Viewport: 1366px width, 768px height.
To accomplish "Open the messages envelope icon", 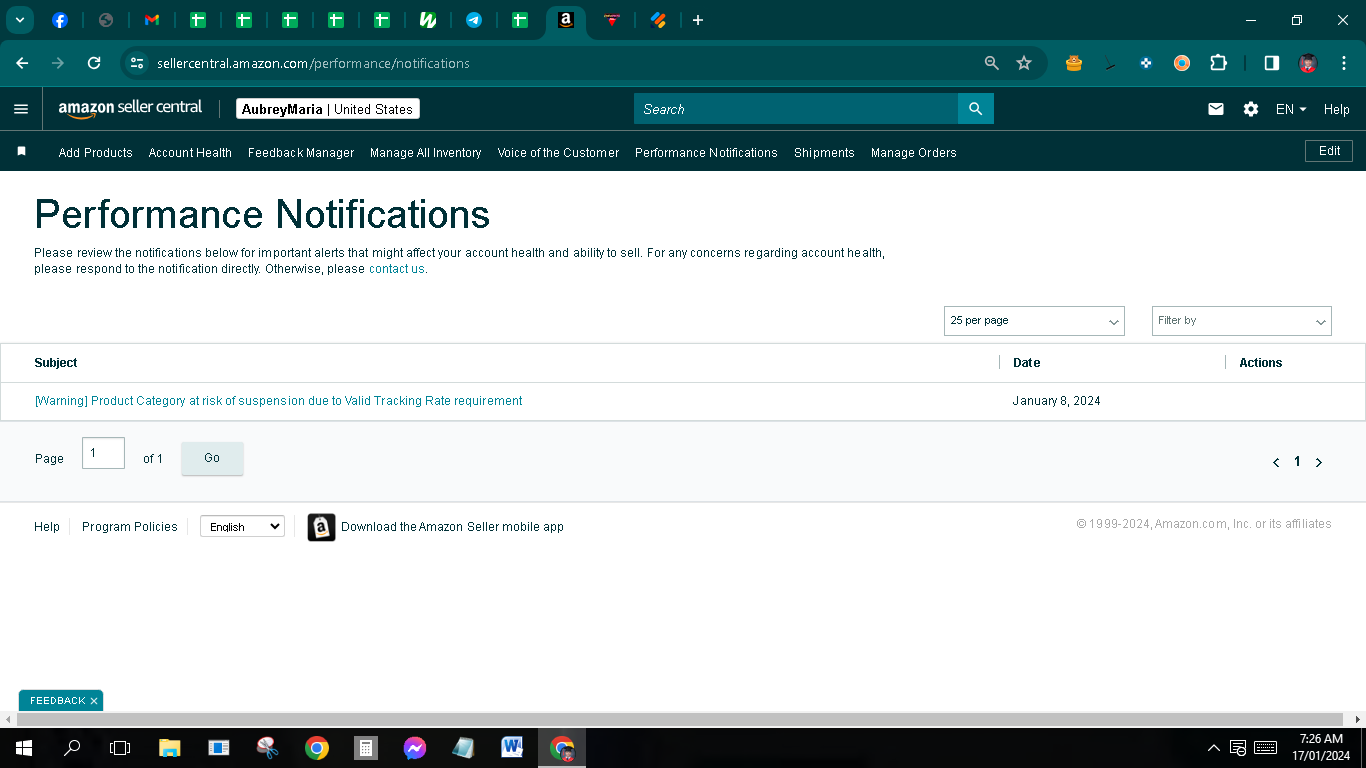I will click(x=1216, y=109).
